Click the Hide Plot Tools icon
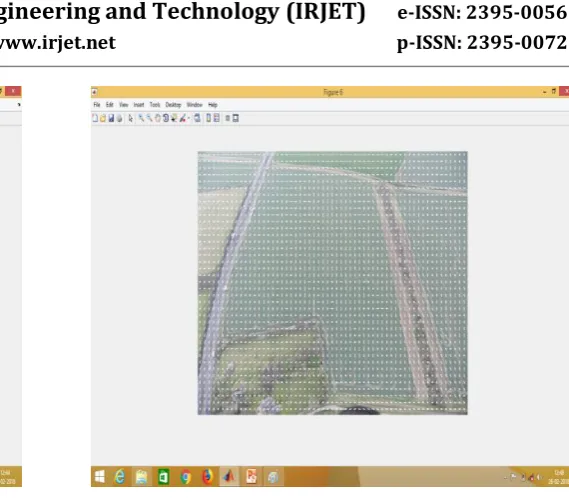The height and width of the screenshot is (498, 569). (228, 118)
